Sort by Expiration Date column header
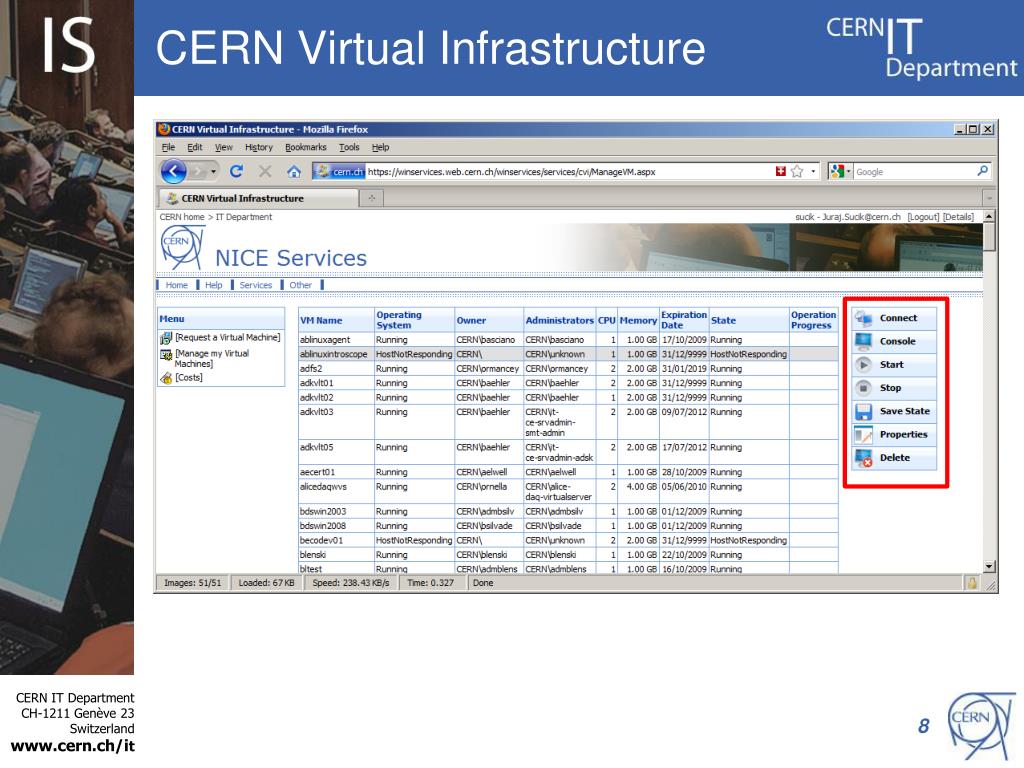This screenshot has width=1024, height=768. (684, 320)
